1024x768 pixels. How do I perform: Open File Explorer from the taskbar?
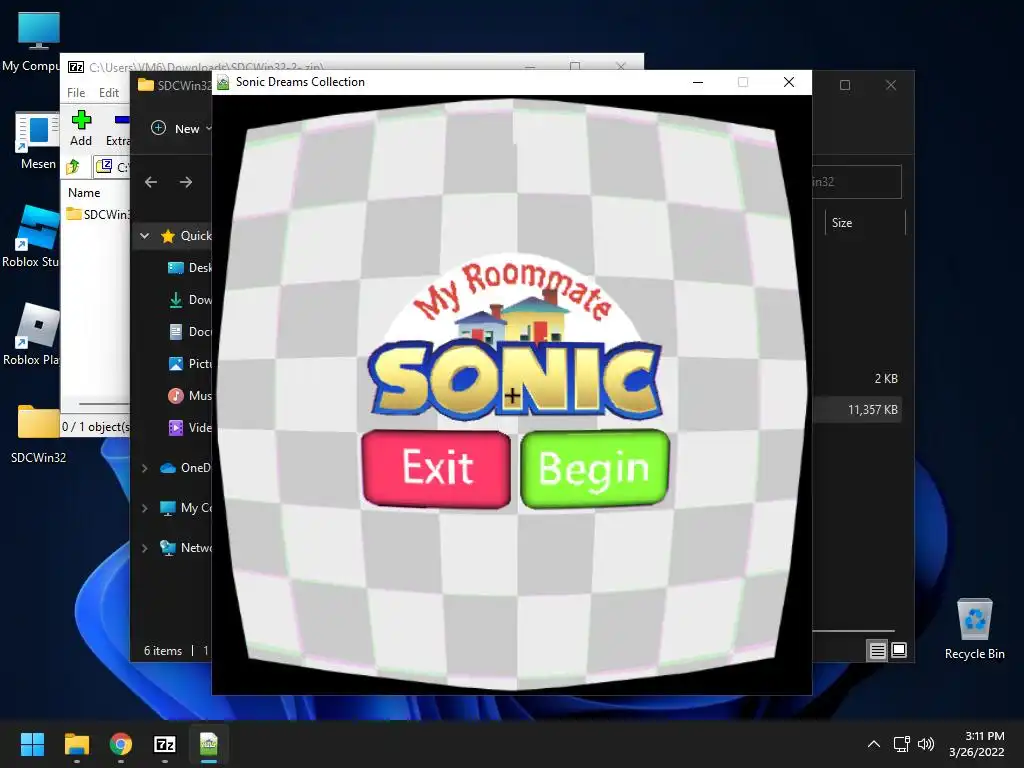click(76, 744)
